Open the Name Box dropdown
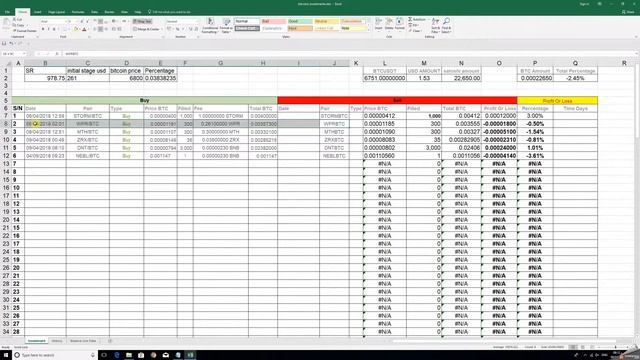The image size is (640, 360). tap(24, 53)
